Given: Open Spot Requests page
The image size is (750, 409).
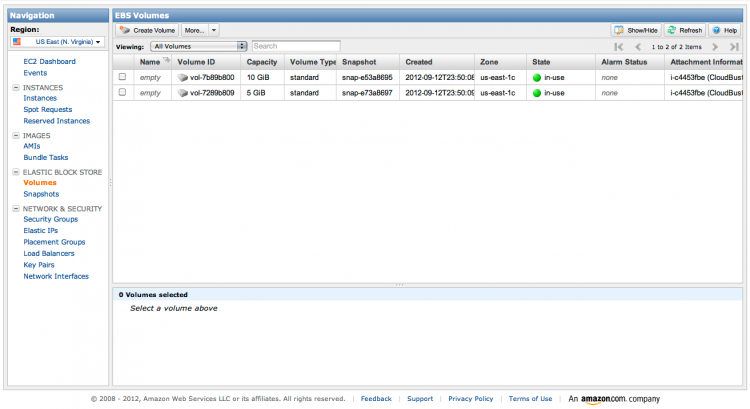Looking at the screenshot, I should pyautogui.click(x=47, y=110).
